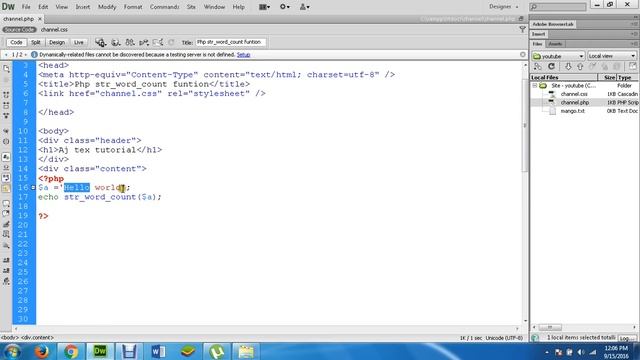This screenshot has width=640, height=360.
Task: Click filter related files funnel icon
Action: pos(522,29)
